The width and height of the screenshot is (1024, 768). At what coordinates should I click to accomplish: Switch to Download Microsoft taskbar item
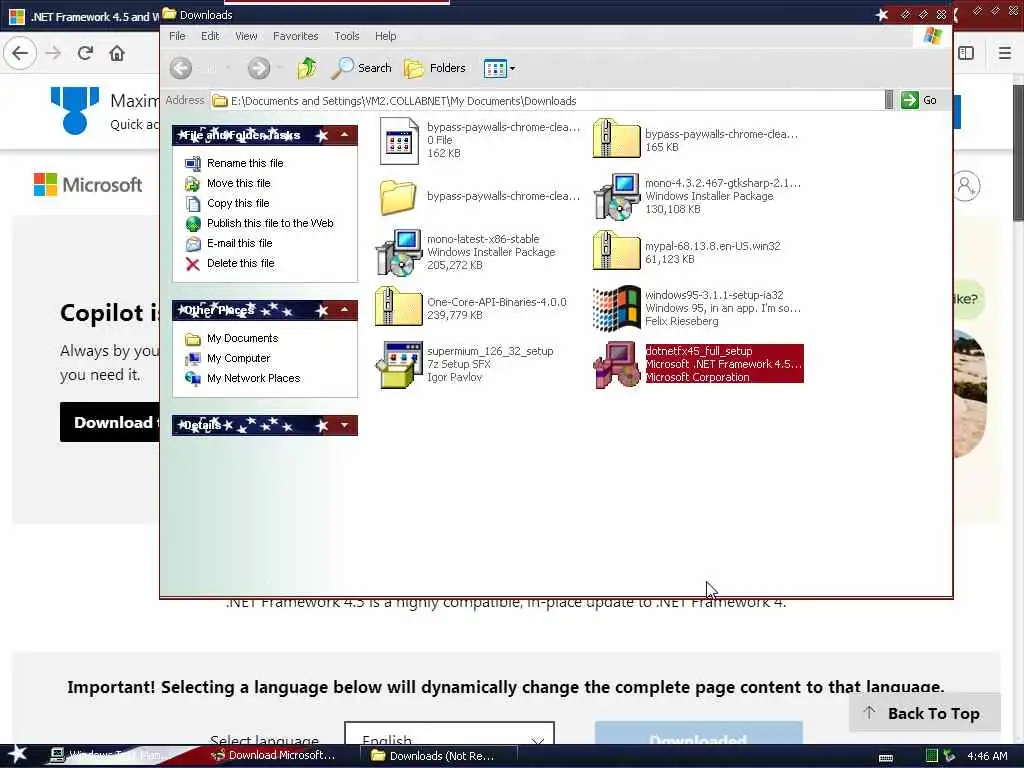(x=274, y=756)
